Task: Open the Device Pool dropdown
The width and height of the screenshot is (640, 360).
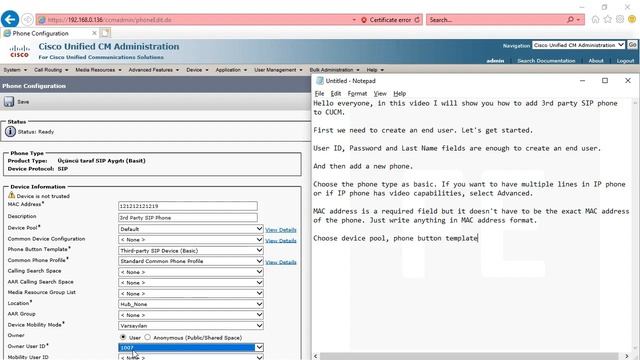Action: [x=191, y=229]
